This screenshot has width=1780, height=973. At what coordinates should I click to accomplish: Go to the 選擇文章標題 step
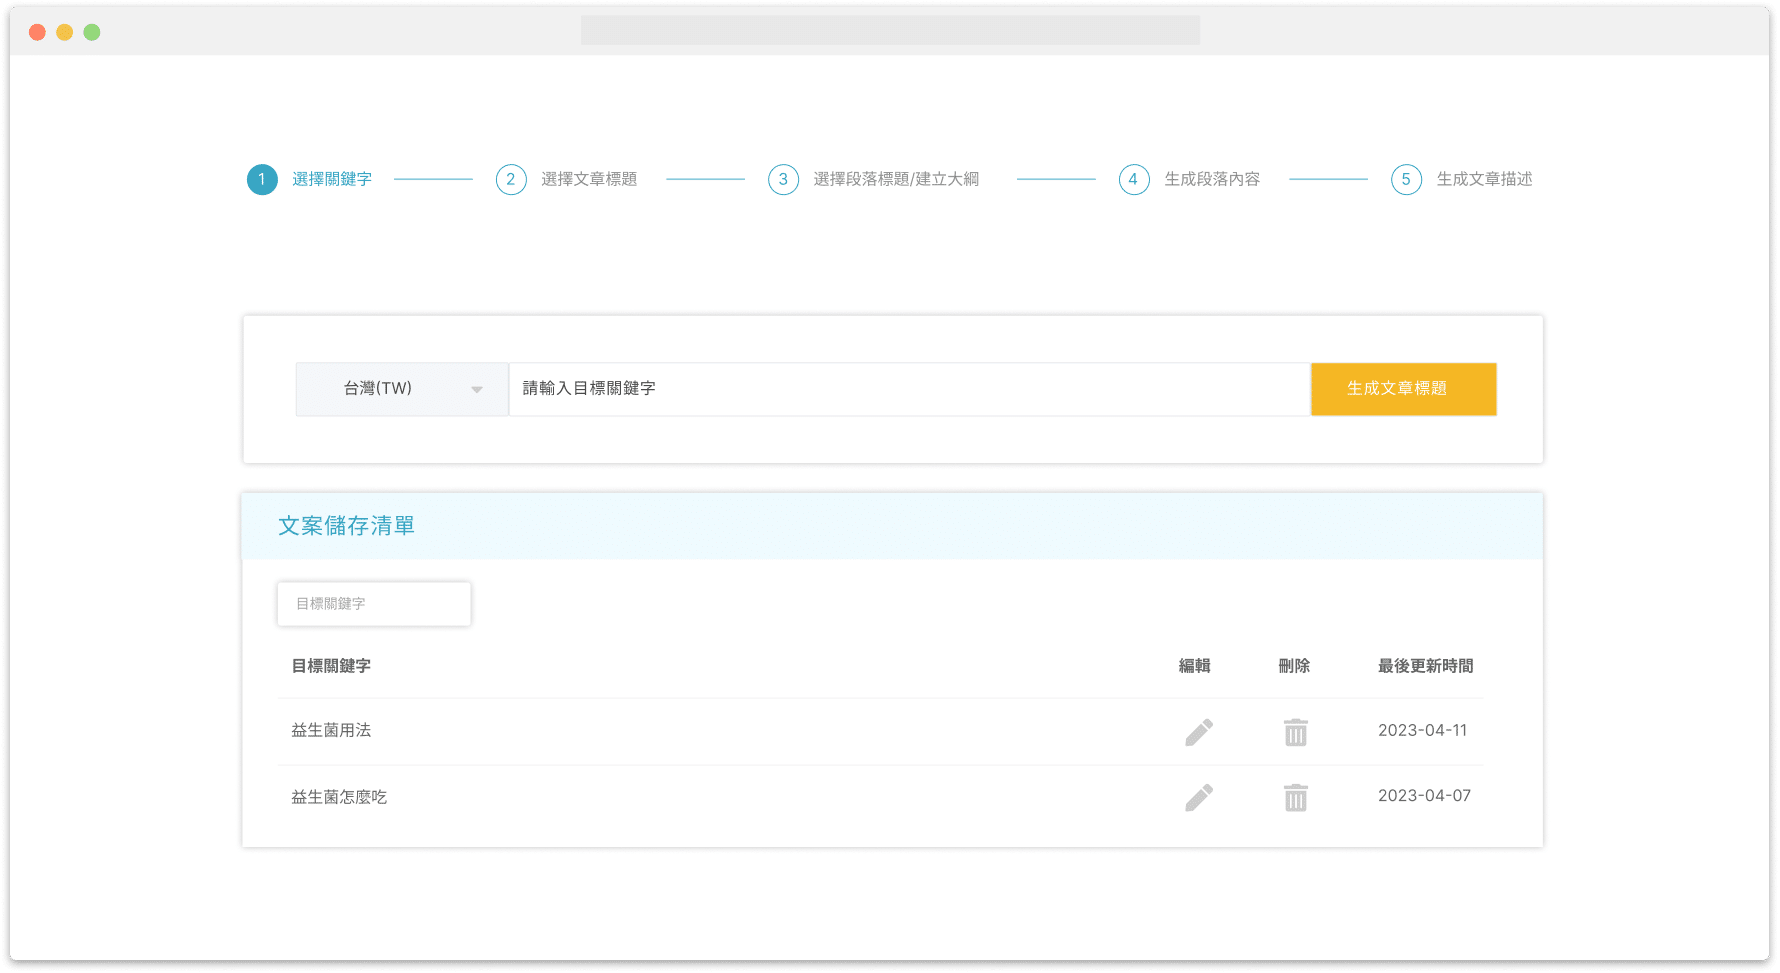tap(589, 179)
